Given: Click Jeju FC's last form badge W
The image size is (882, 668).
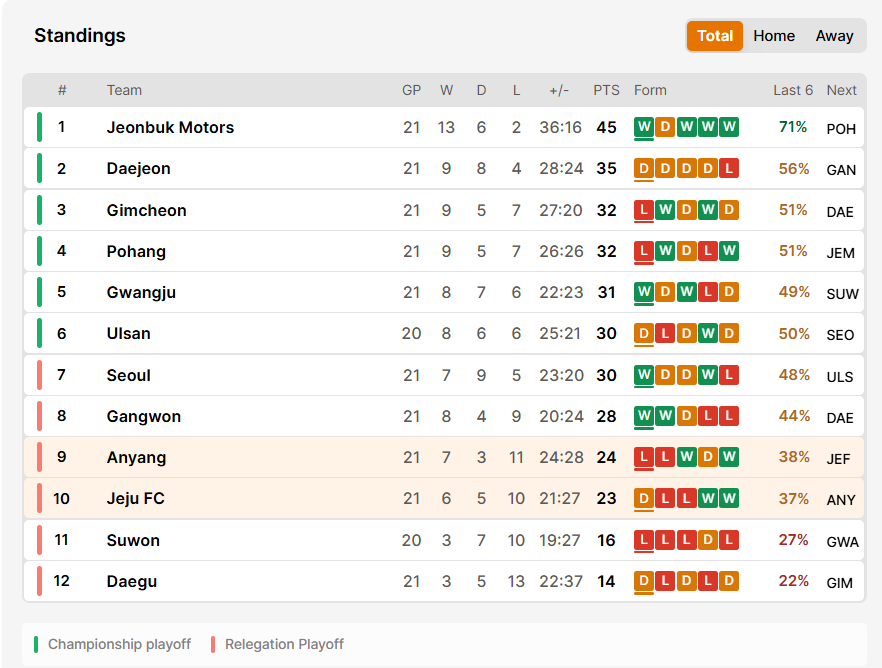Looking at the screenshot, I should tap(729, 498).
